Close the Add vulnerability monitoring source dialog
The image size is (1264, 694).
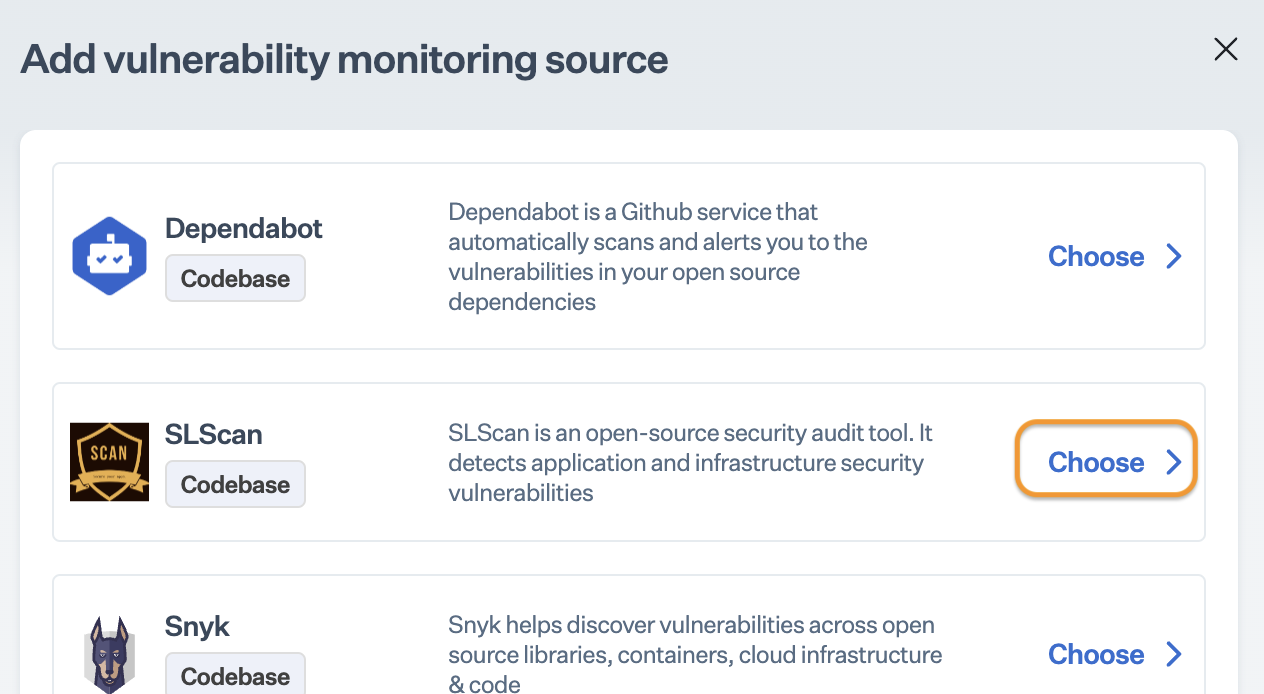click(x=1226, y=49)
